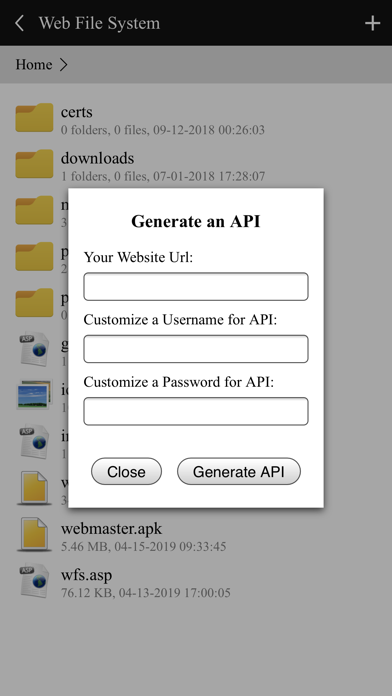Focus the Your Website Url field
The height and width of the screenshot is (696, 392).
coord(196,286)
